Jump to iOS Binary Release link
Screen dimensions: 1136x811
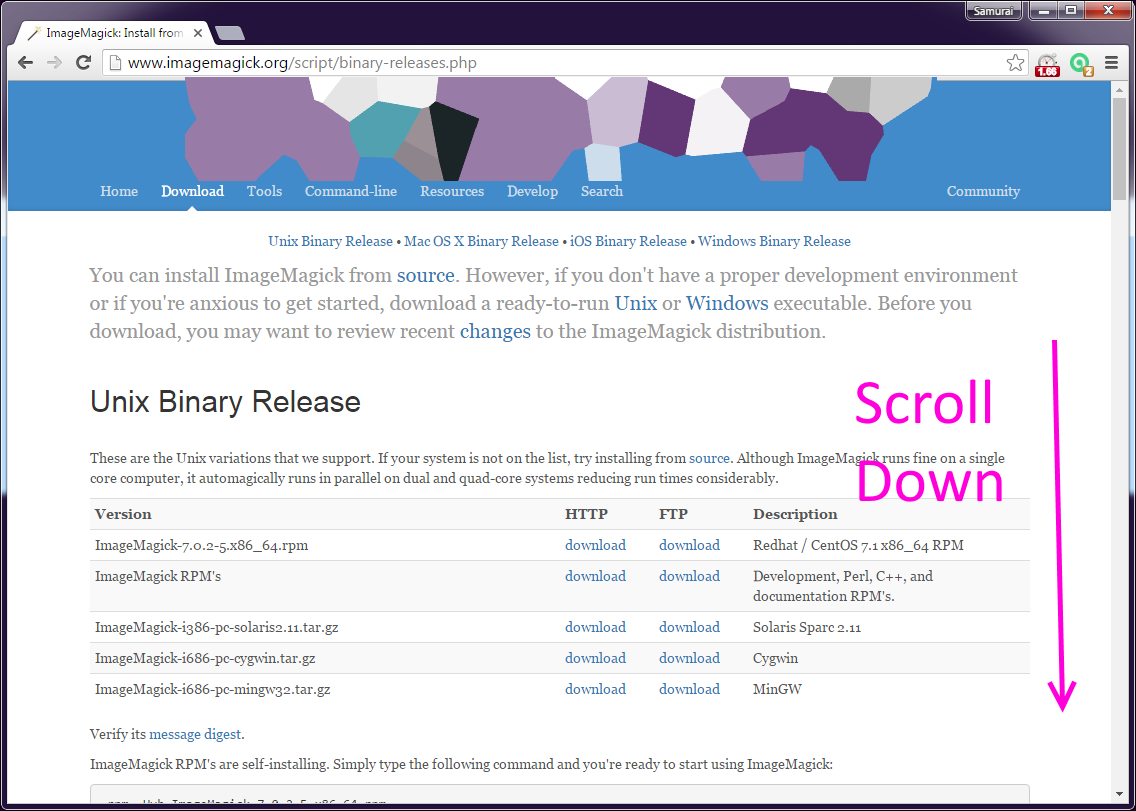(x=628, y=241)
